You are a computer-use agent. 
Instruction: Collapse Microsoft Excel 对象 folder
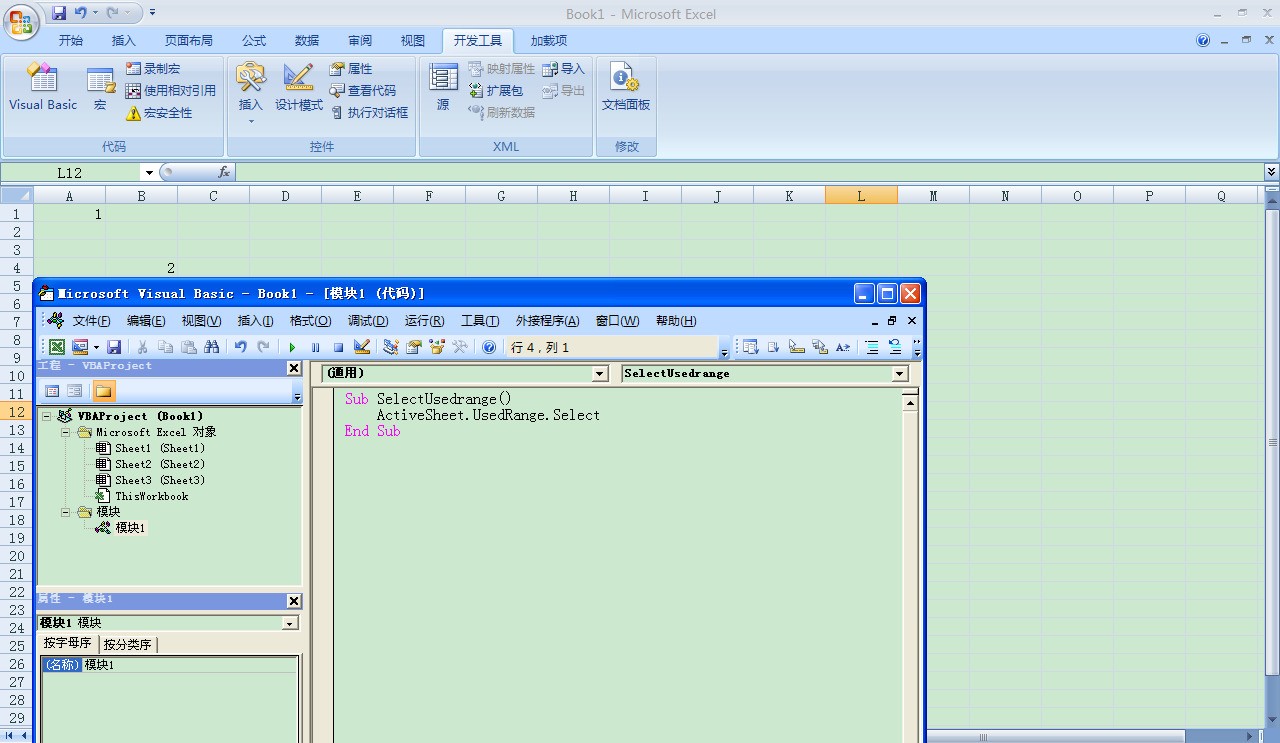[66, 432]
